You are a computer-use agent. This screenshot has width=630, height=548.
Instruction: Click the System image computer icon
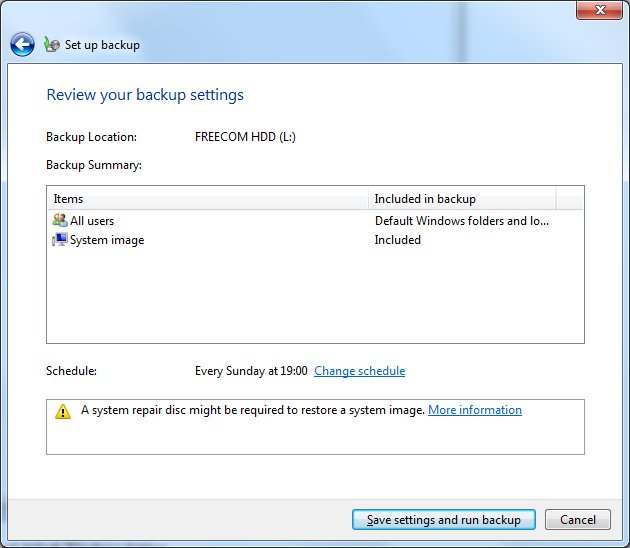60,240
